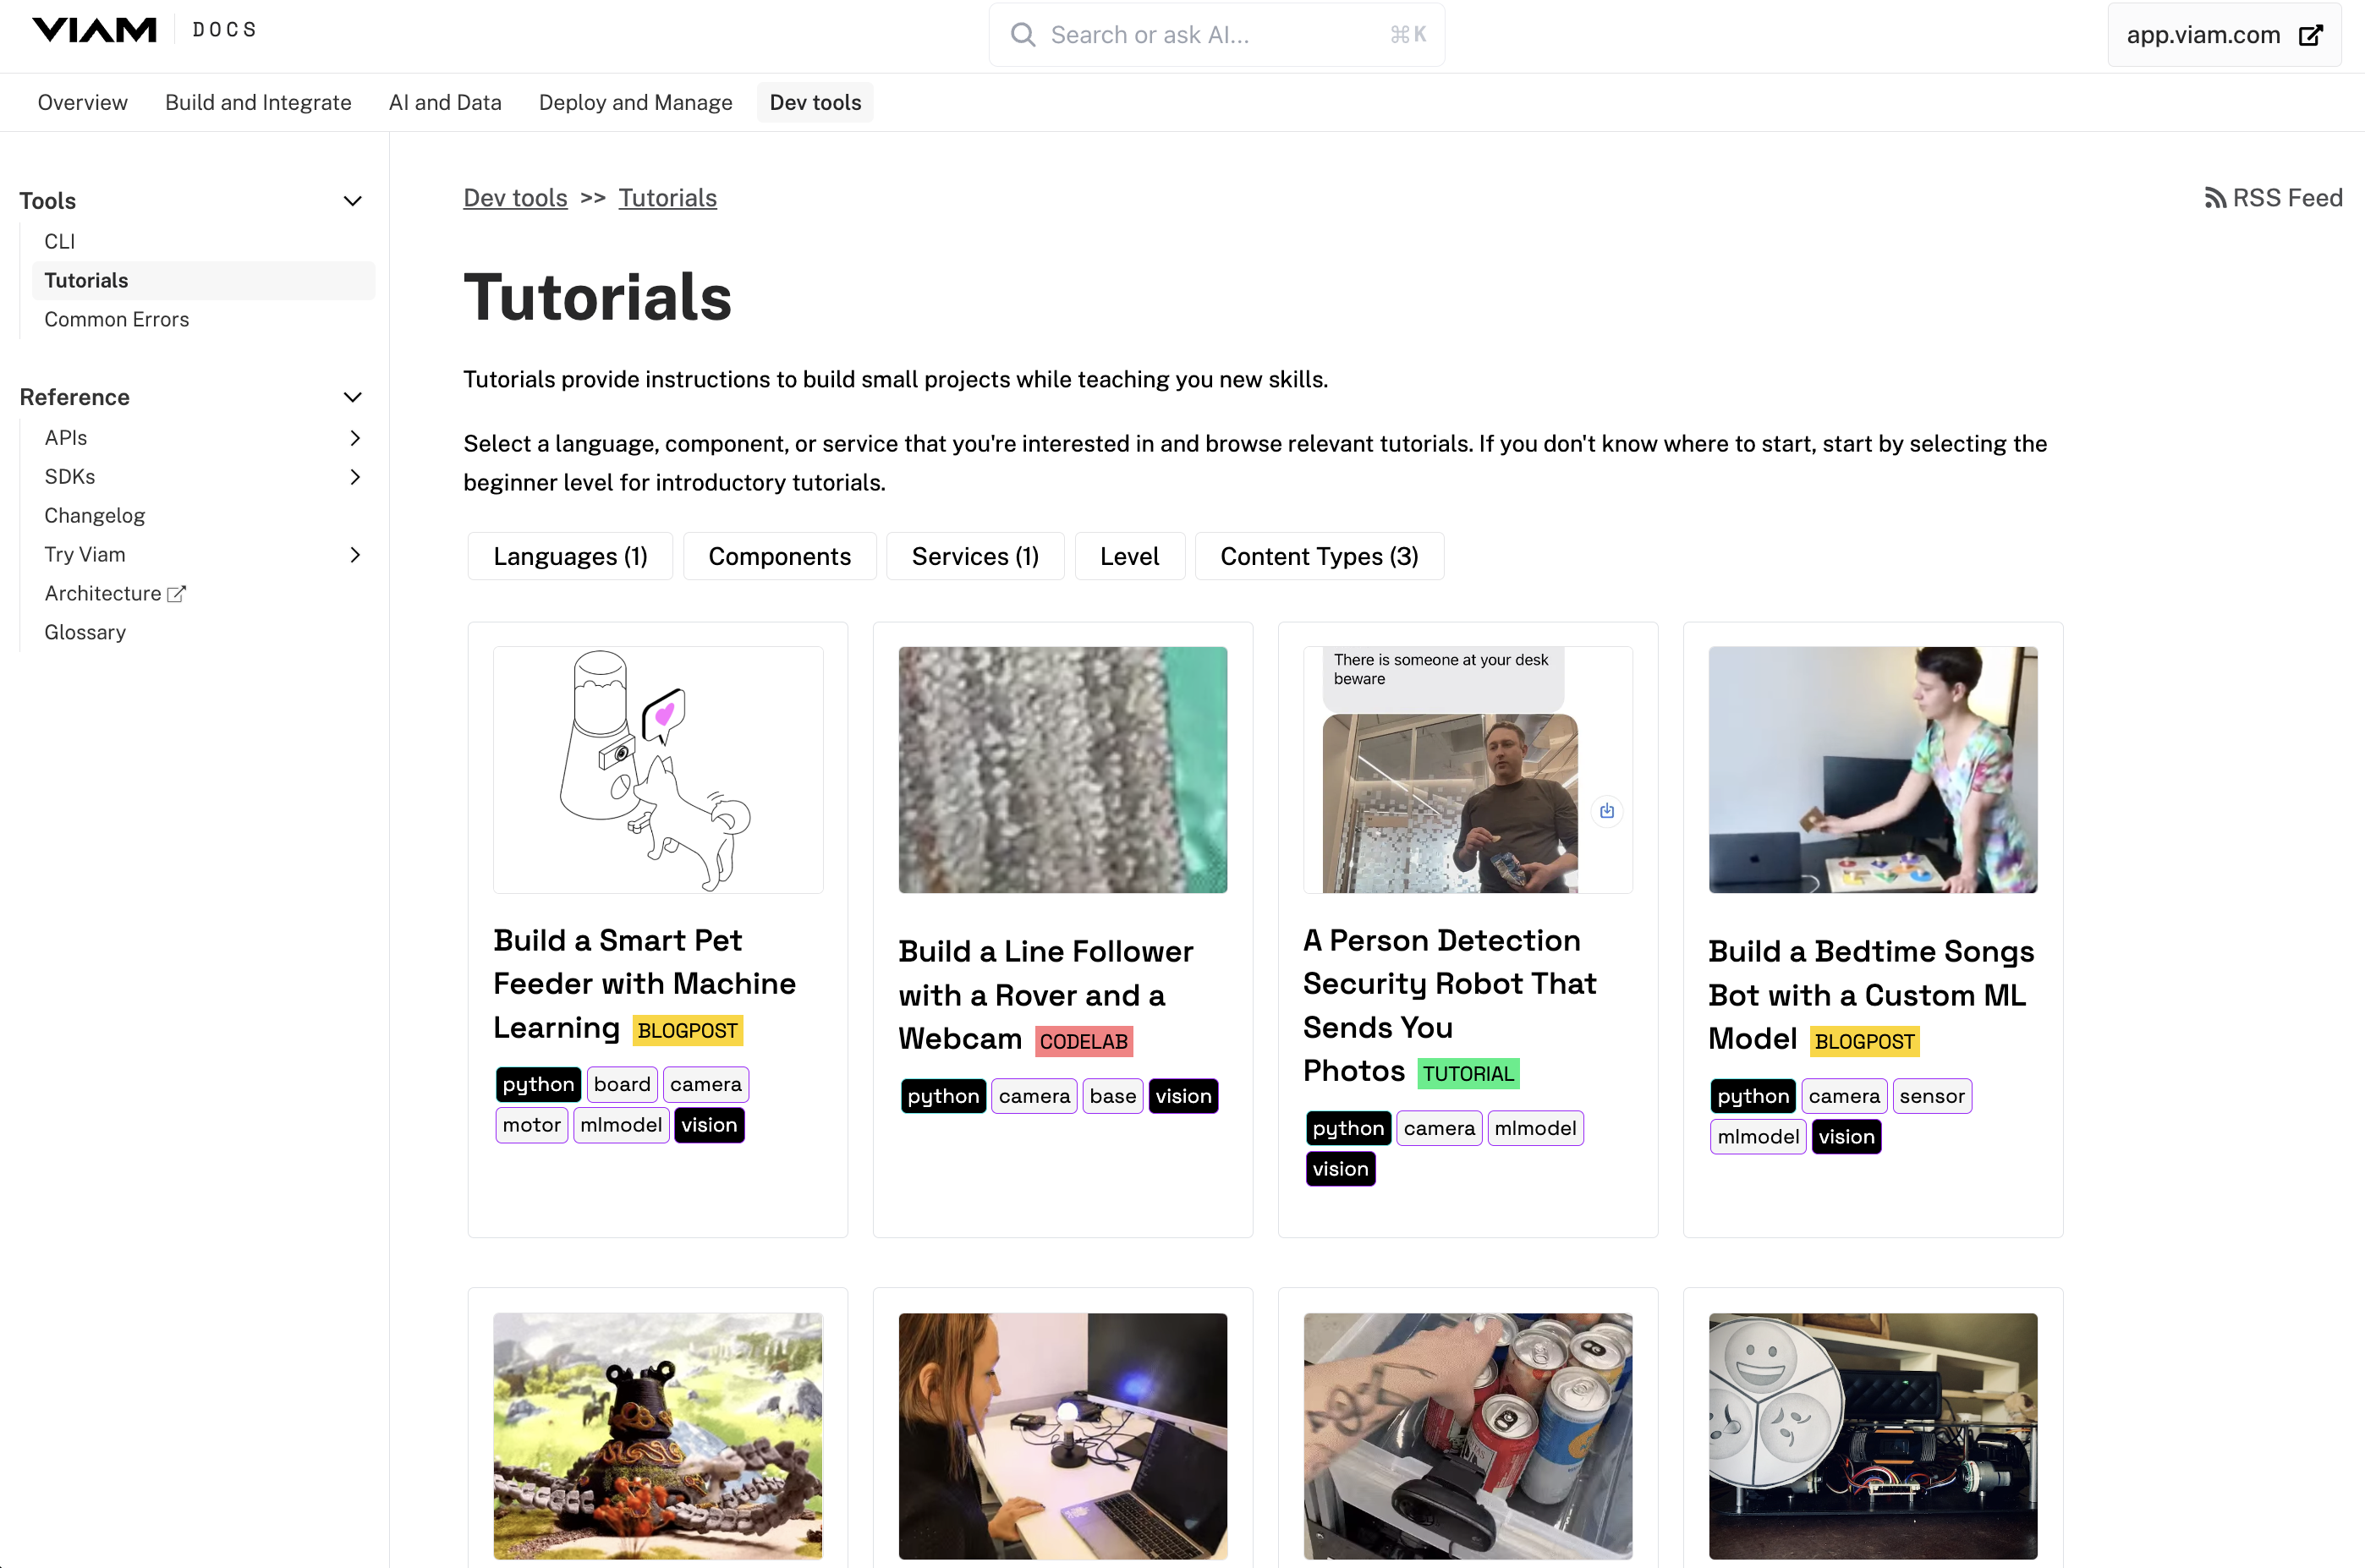
Task: Click the Viam logo
Action: point(94,30)
